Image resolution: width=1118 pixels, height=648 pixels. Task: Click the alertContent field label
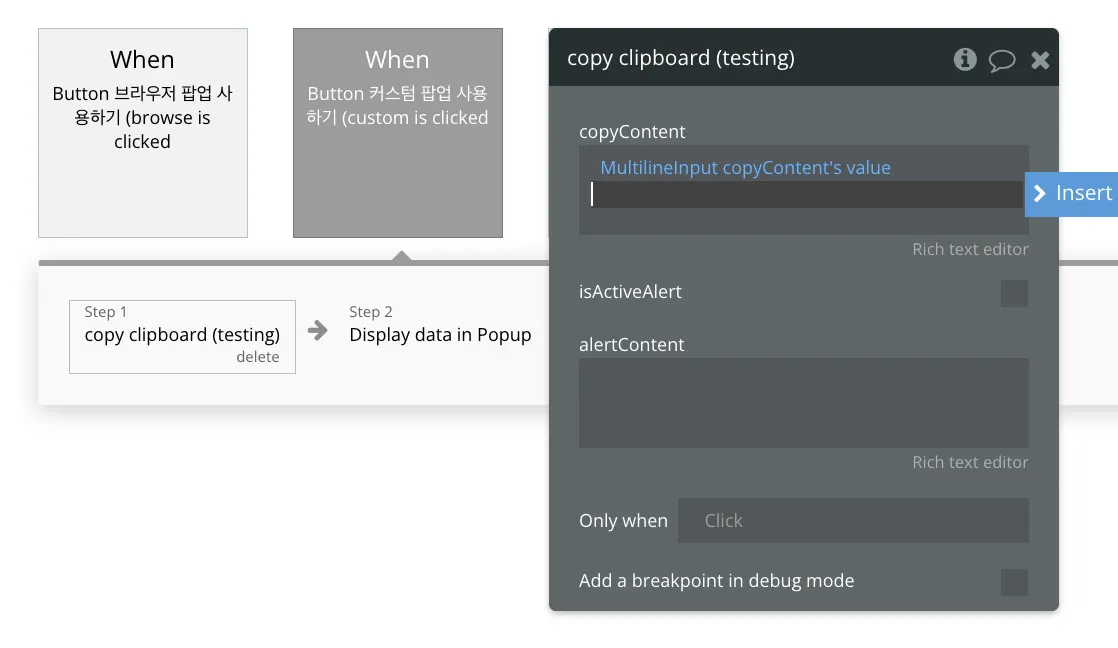[632, 345]
